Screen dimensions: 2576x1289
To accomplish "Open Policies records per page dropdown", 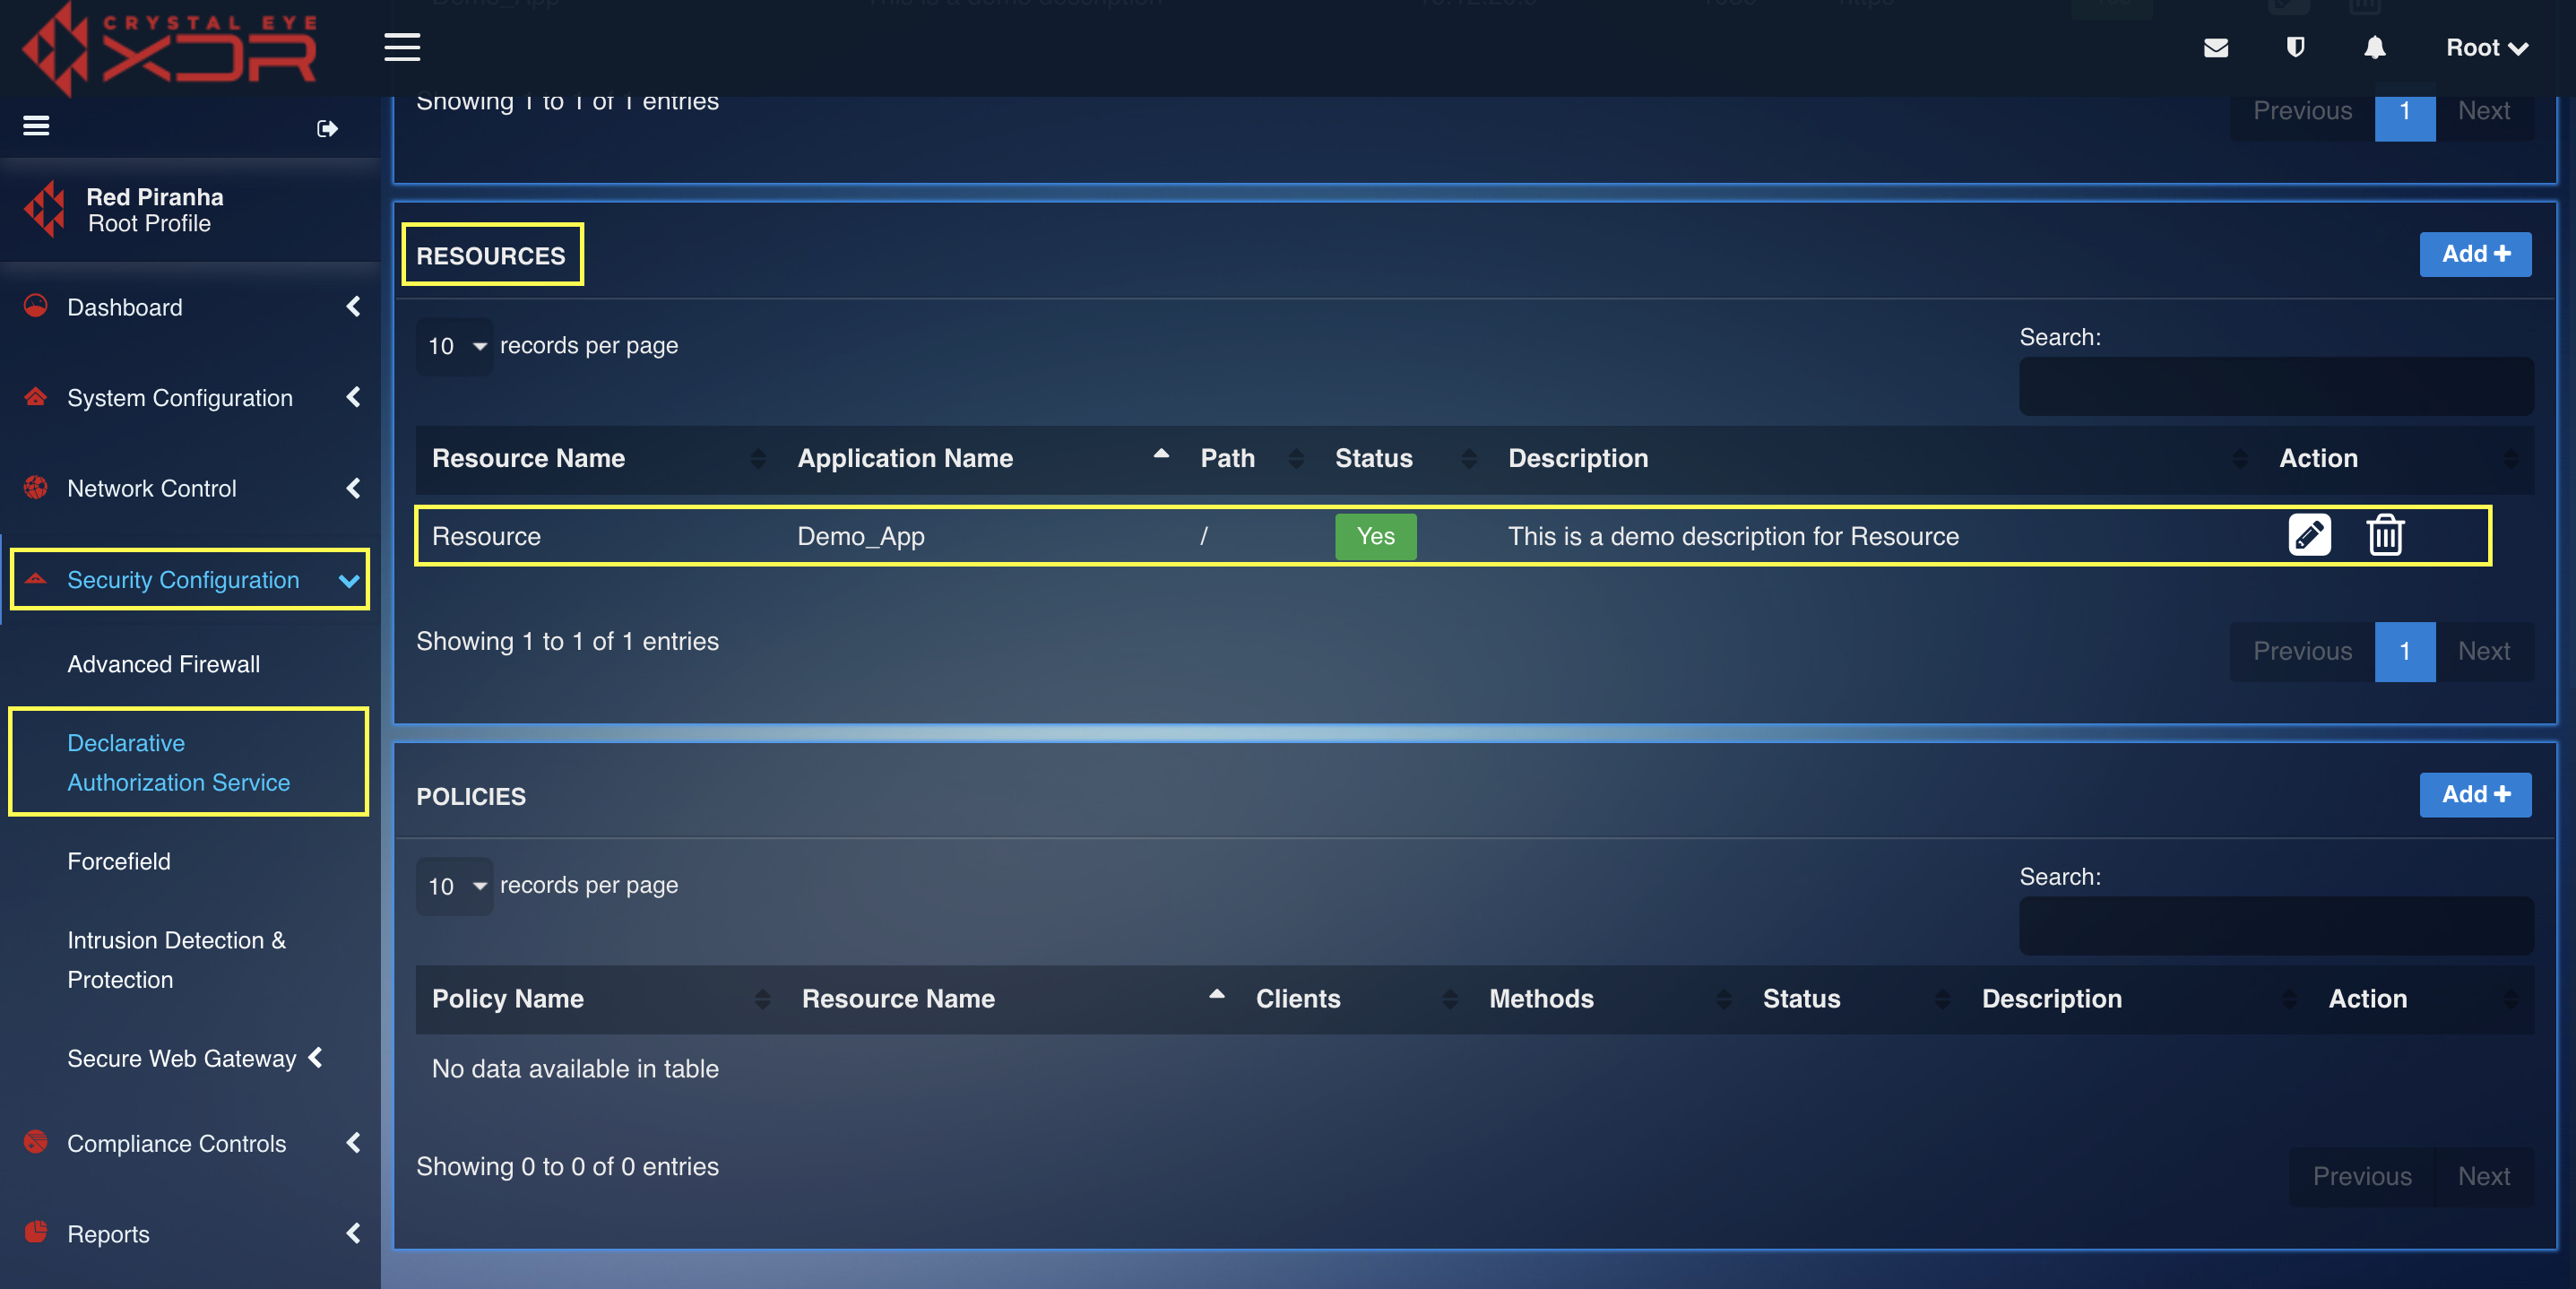I will point(454,886).
